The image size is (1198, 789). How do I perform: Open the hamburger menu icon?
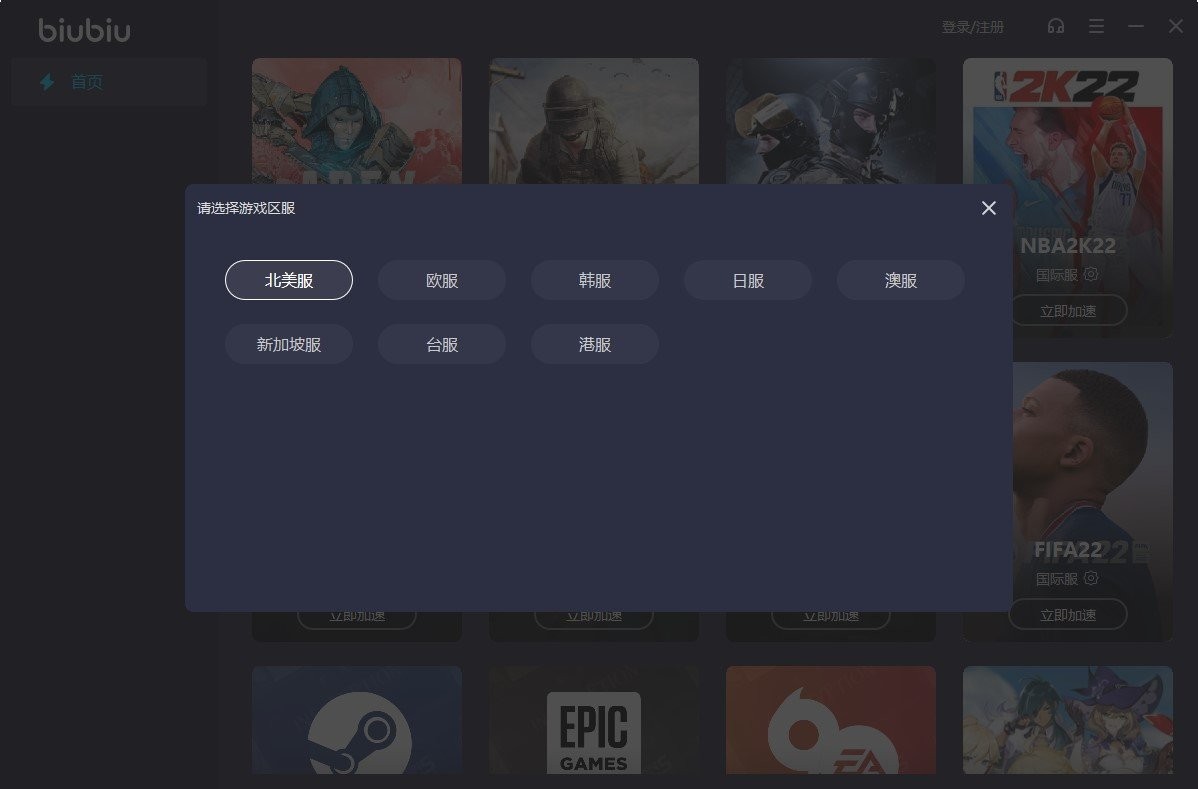click(x=1096, y=27)
